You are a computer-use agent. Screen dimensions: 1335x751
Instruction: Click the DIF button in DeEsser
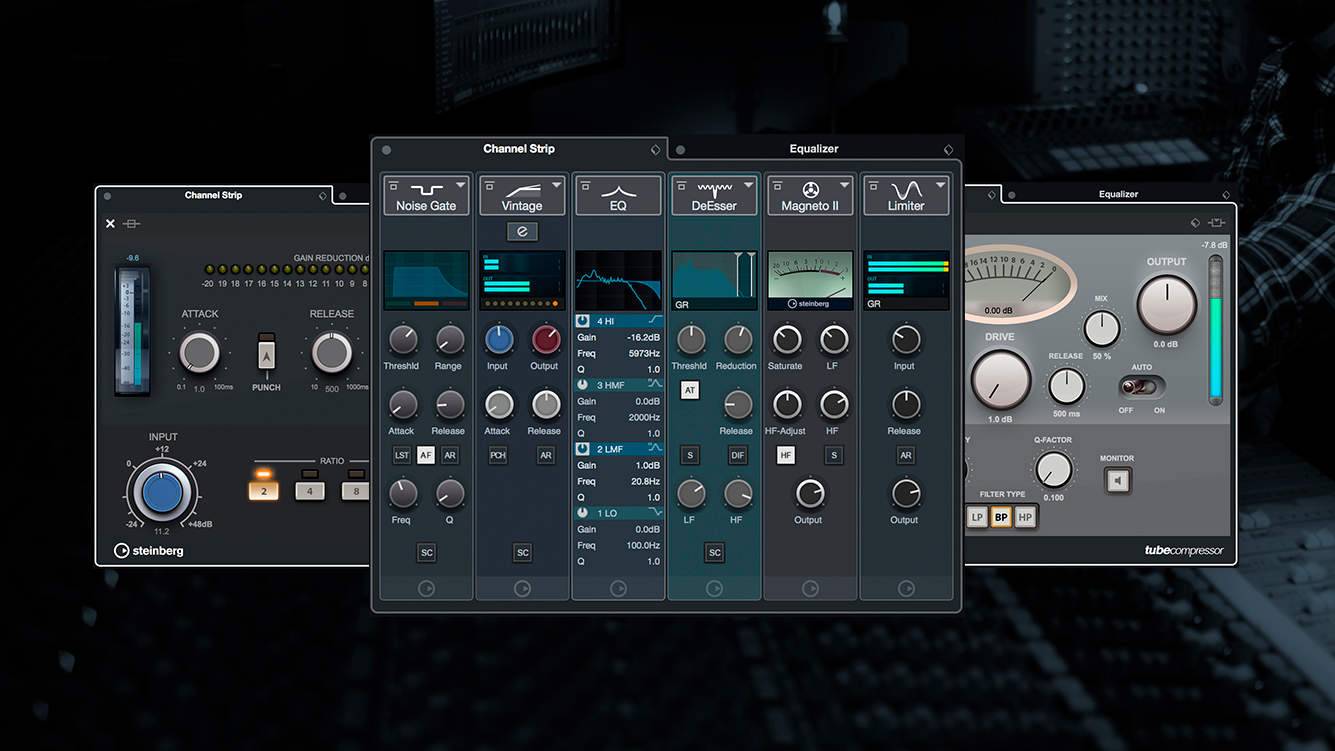tap(738, 455)
